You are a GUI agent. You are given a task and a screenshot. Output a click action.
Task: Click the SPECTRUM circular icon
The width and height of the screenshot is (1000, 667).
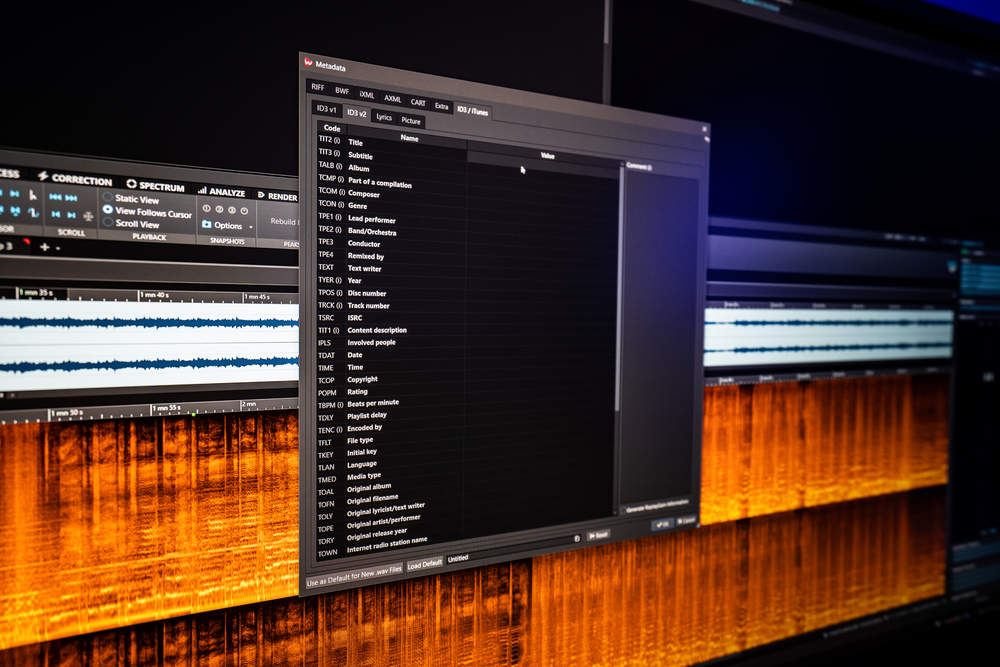tap(131, 183)
